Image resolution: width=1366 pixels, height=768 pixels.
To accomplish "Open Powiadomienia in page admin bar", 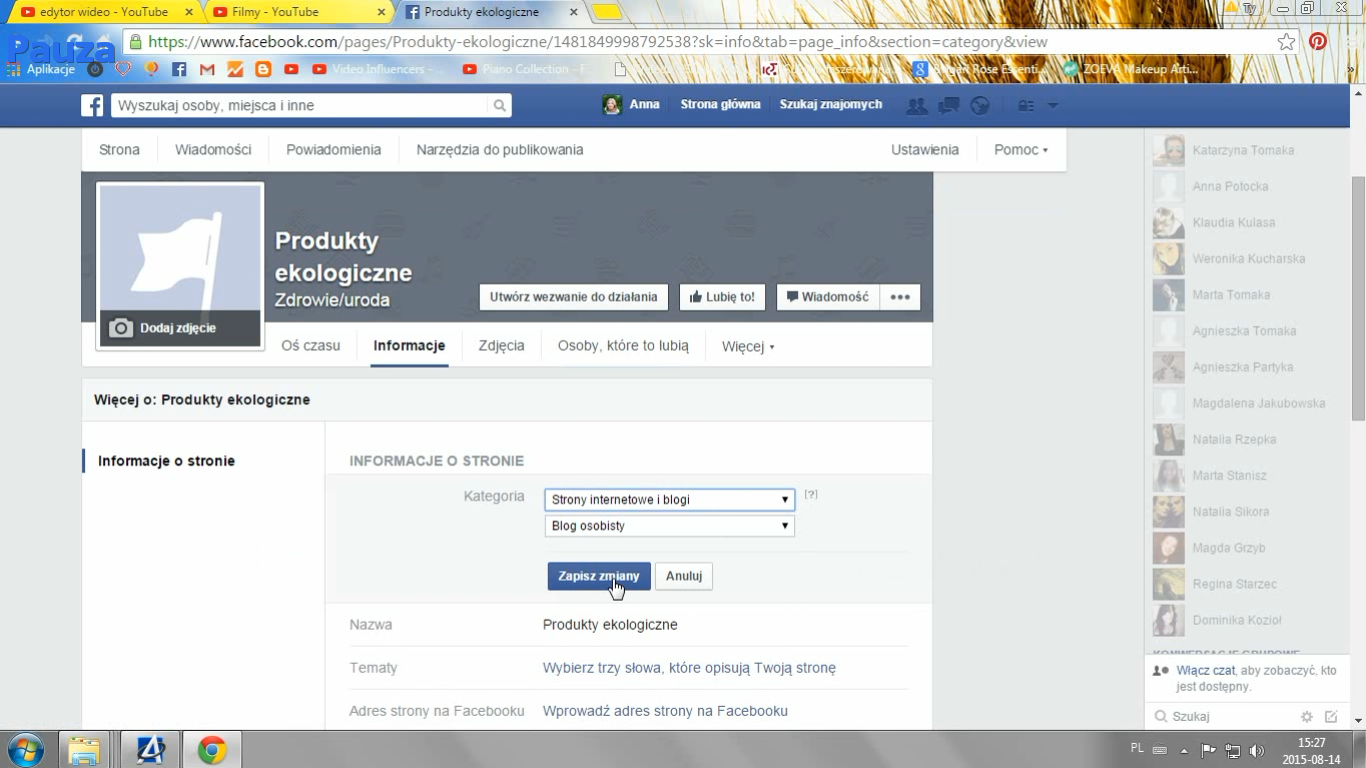I will (333, 150).
